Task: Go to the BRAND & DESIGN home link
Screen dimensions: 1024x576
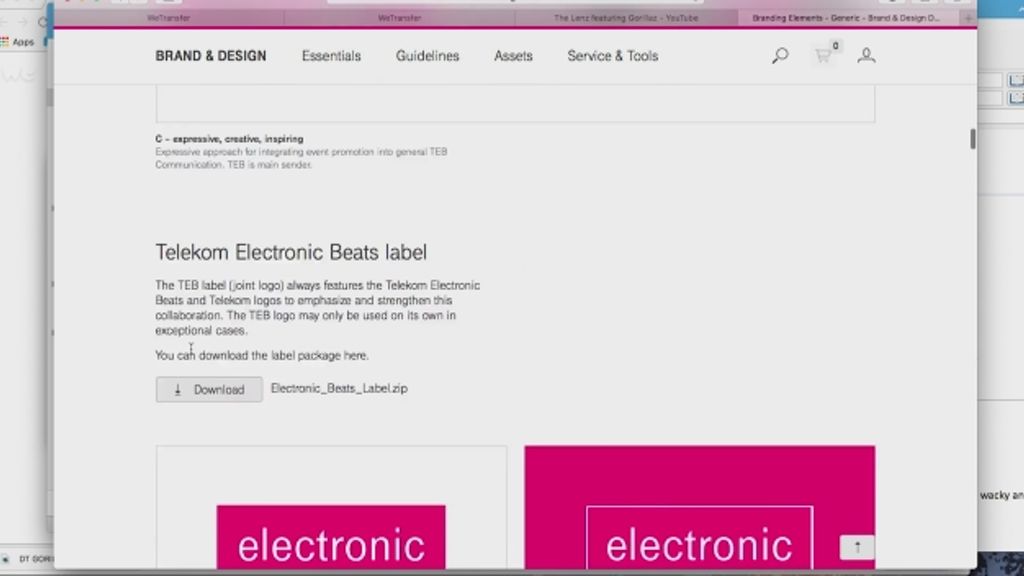Action: coord(211,56)
